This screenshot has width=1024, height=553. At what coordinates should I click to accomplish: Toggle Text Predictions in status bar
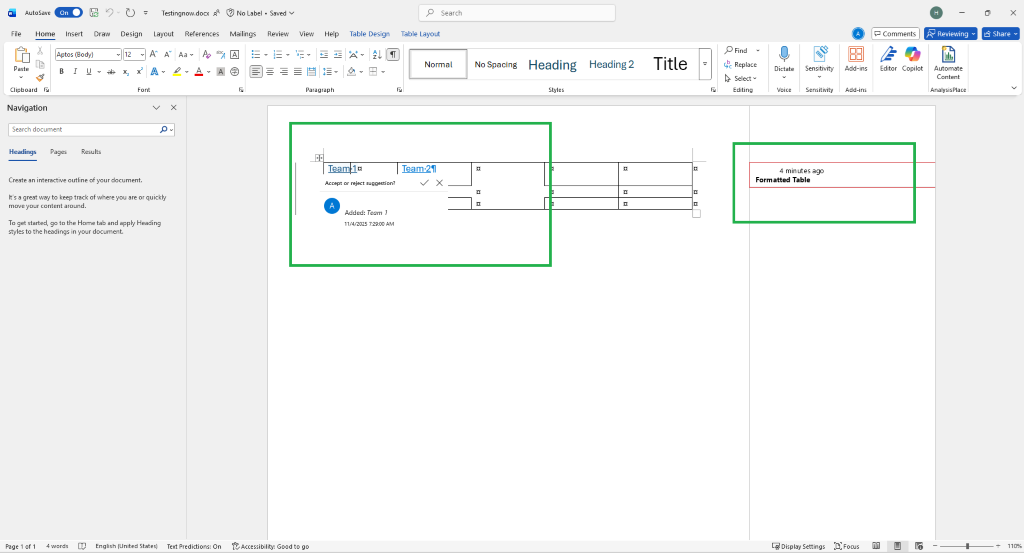(194, 546)
